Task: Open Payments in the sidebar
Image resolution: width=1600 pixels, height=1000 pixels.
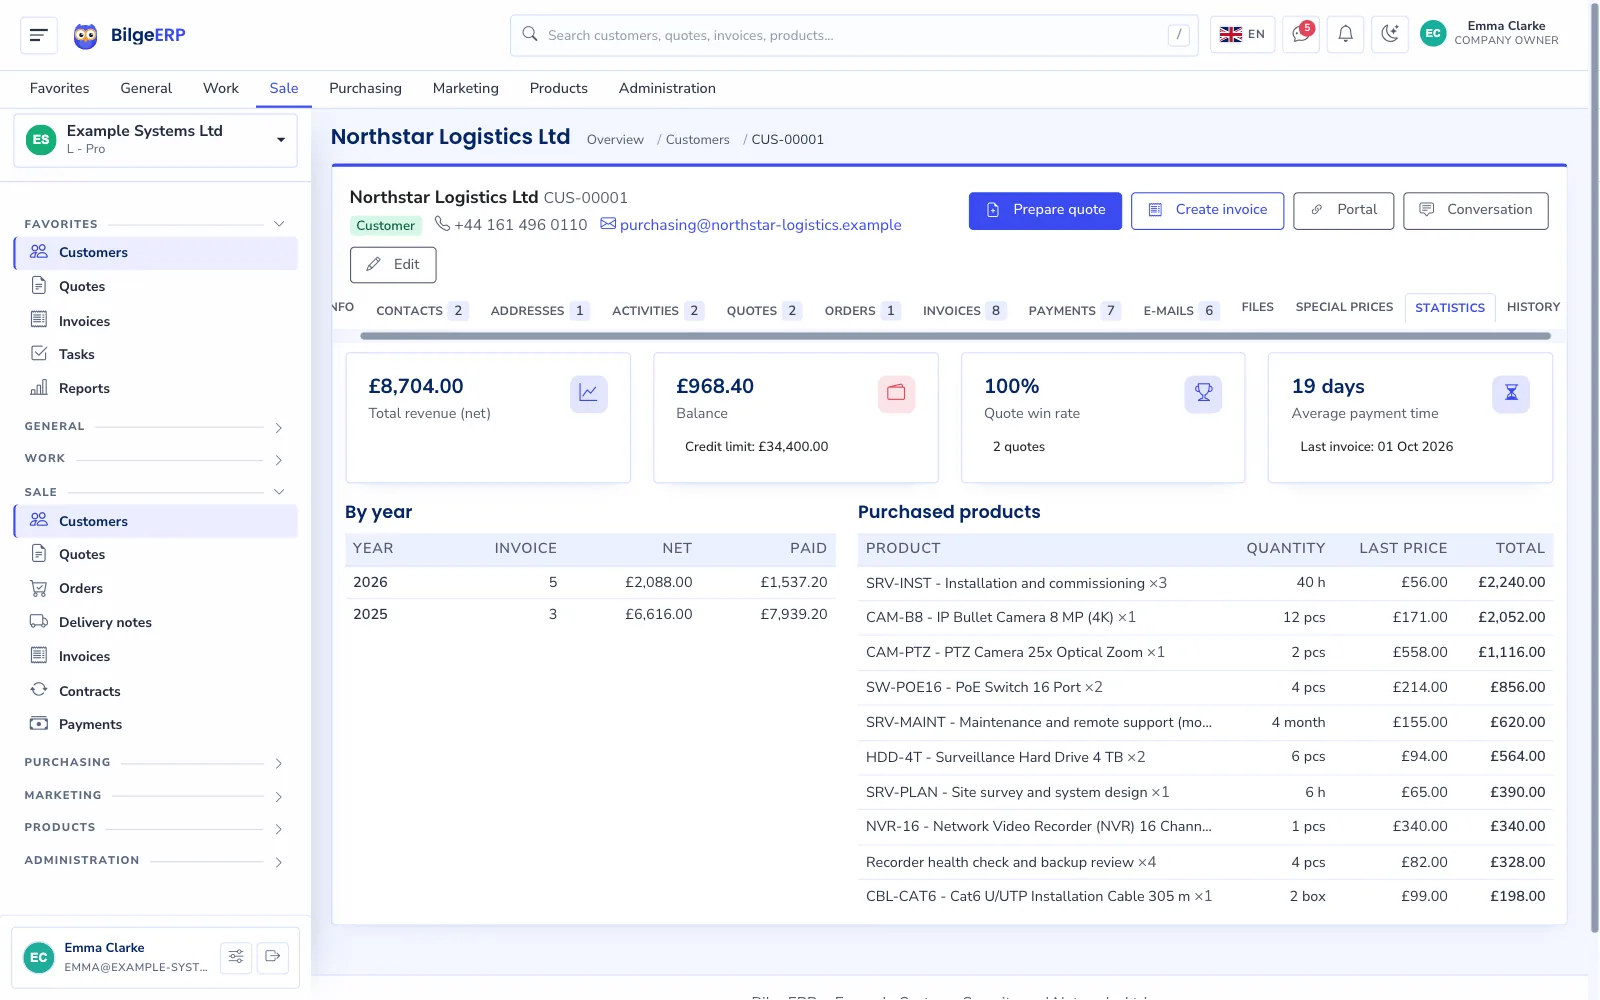Action: (155, 724)
